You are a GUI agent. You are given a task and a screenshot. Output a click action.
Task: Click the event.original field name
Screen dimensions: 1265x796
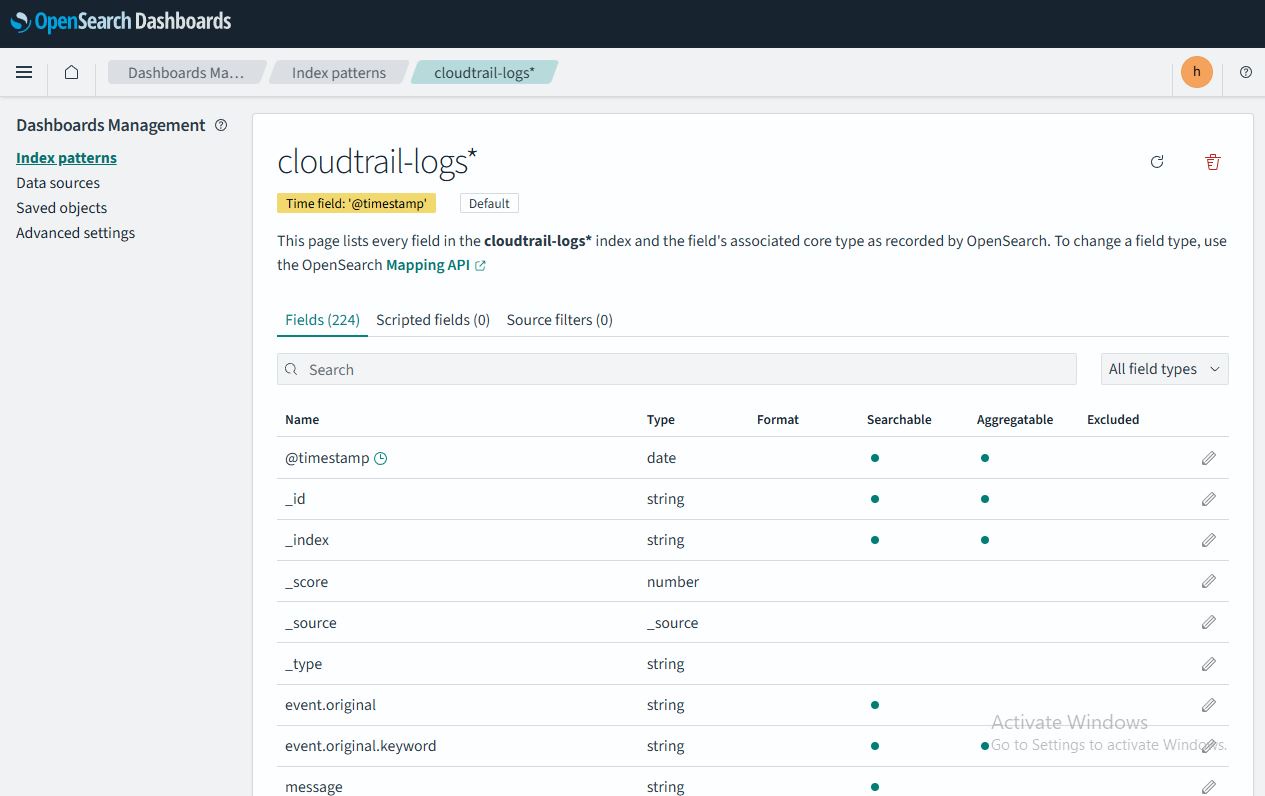pos(331,705)
